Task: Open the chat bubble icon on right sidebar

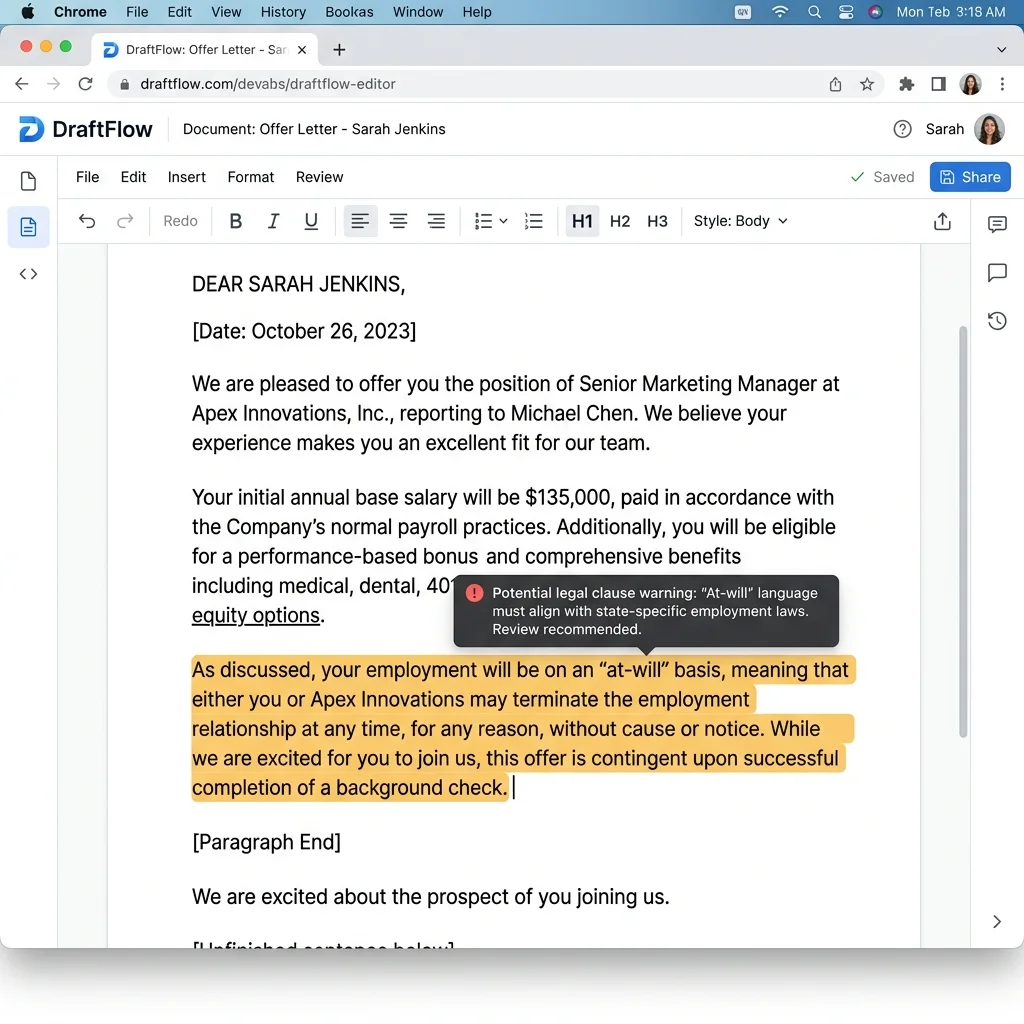Action: click(997, 272)
